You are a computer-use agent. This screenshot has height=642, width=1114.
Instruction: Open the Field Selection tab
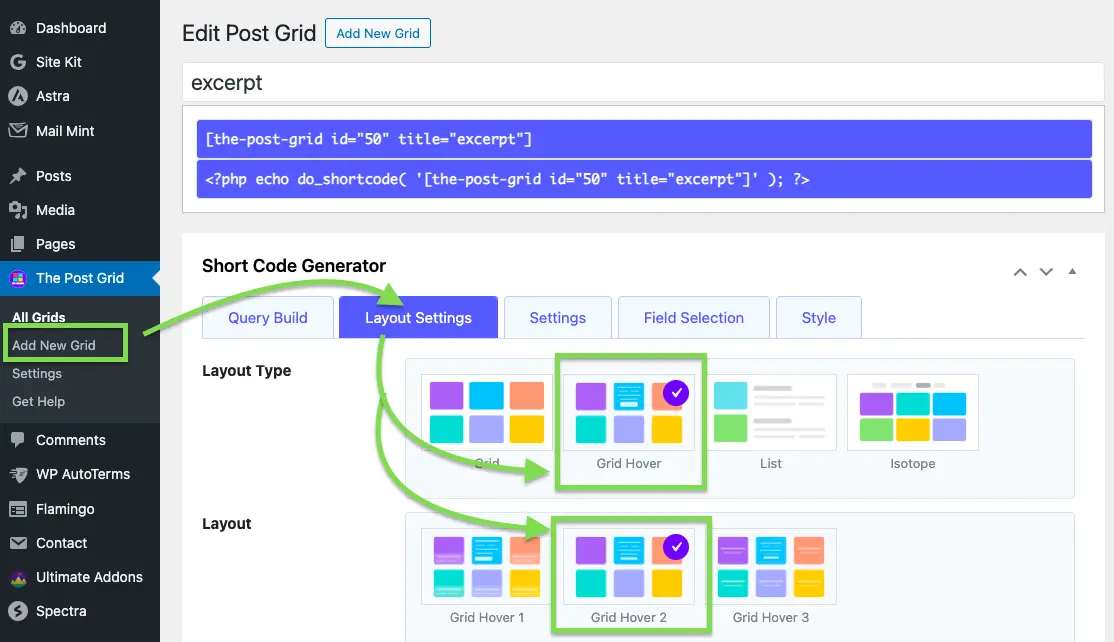(x=693, y=318)
